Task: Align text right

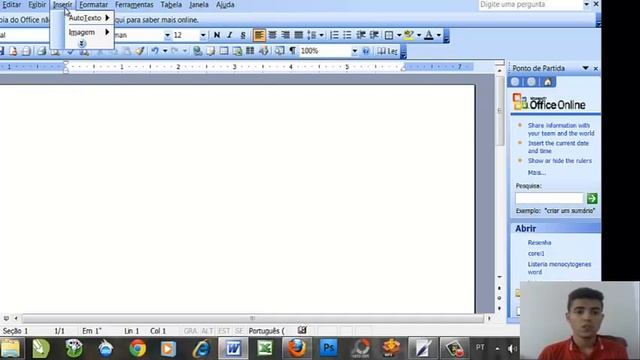Action: (285, 35)
